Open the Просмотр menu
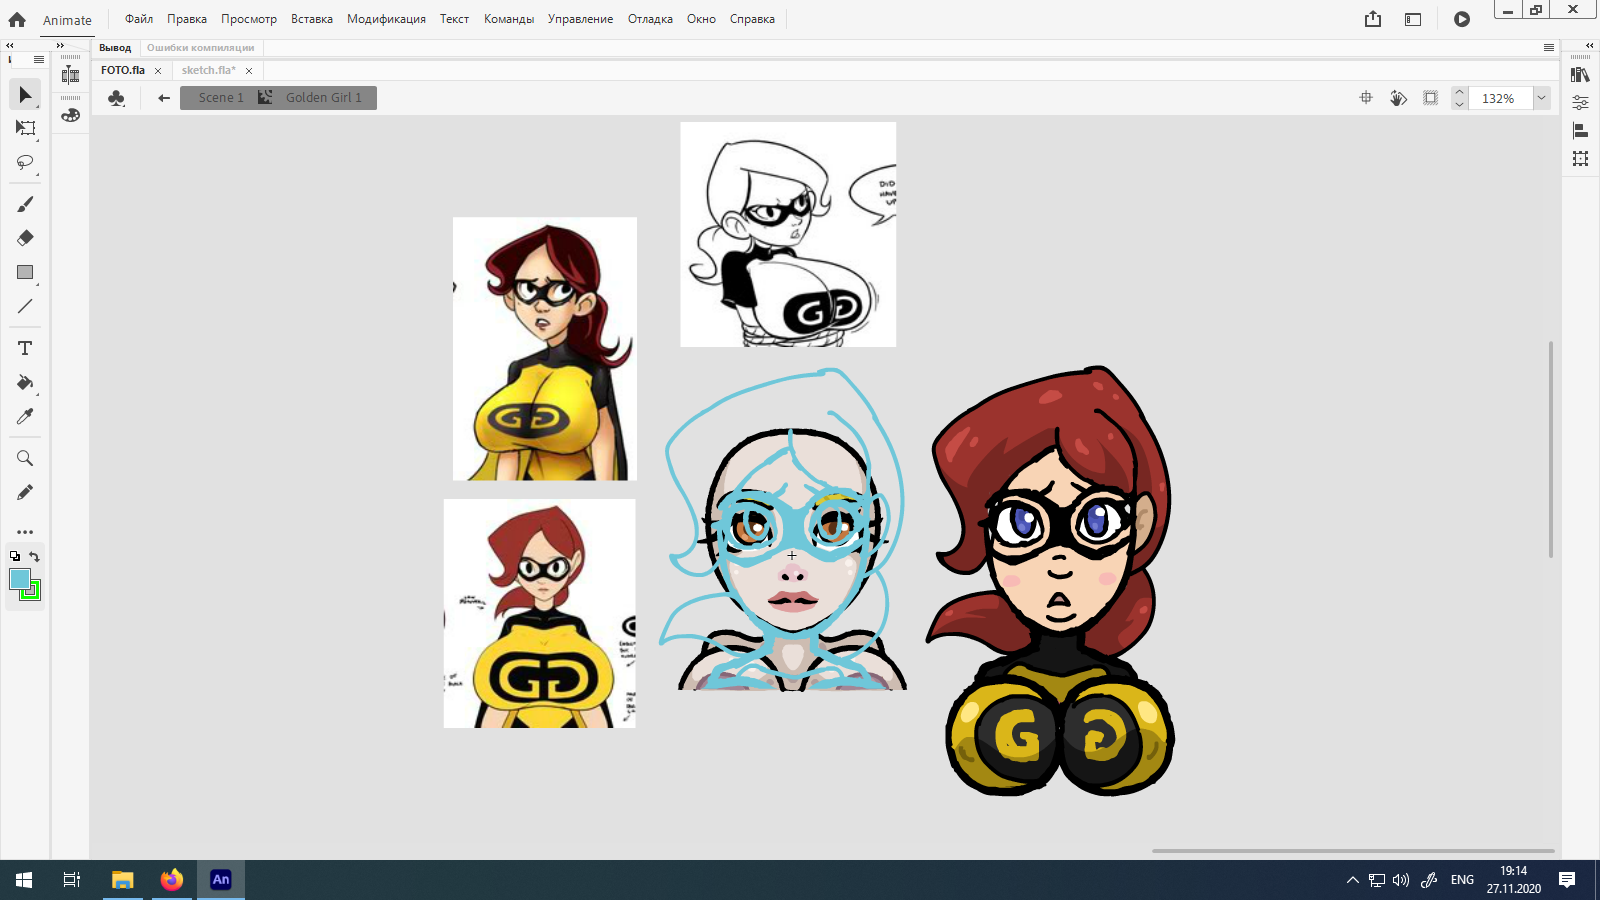Screen dimensions: 1600x900 point(249,19)
